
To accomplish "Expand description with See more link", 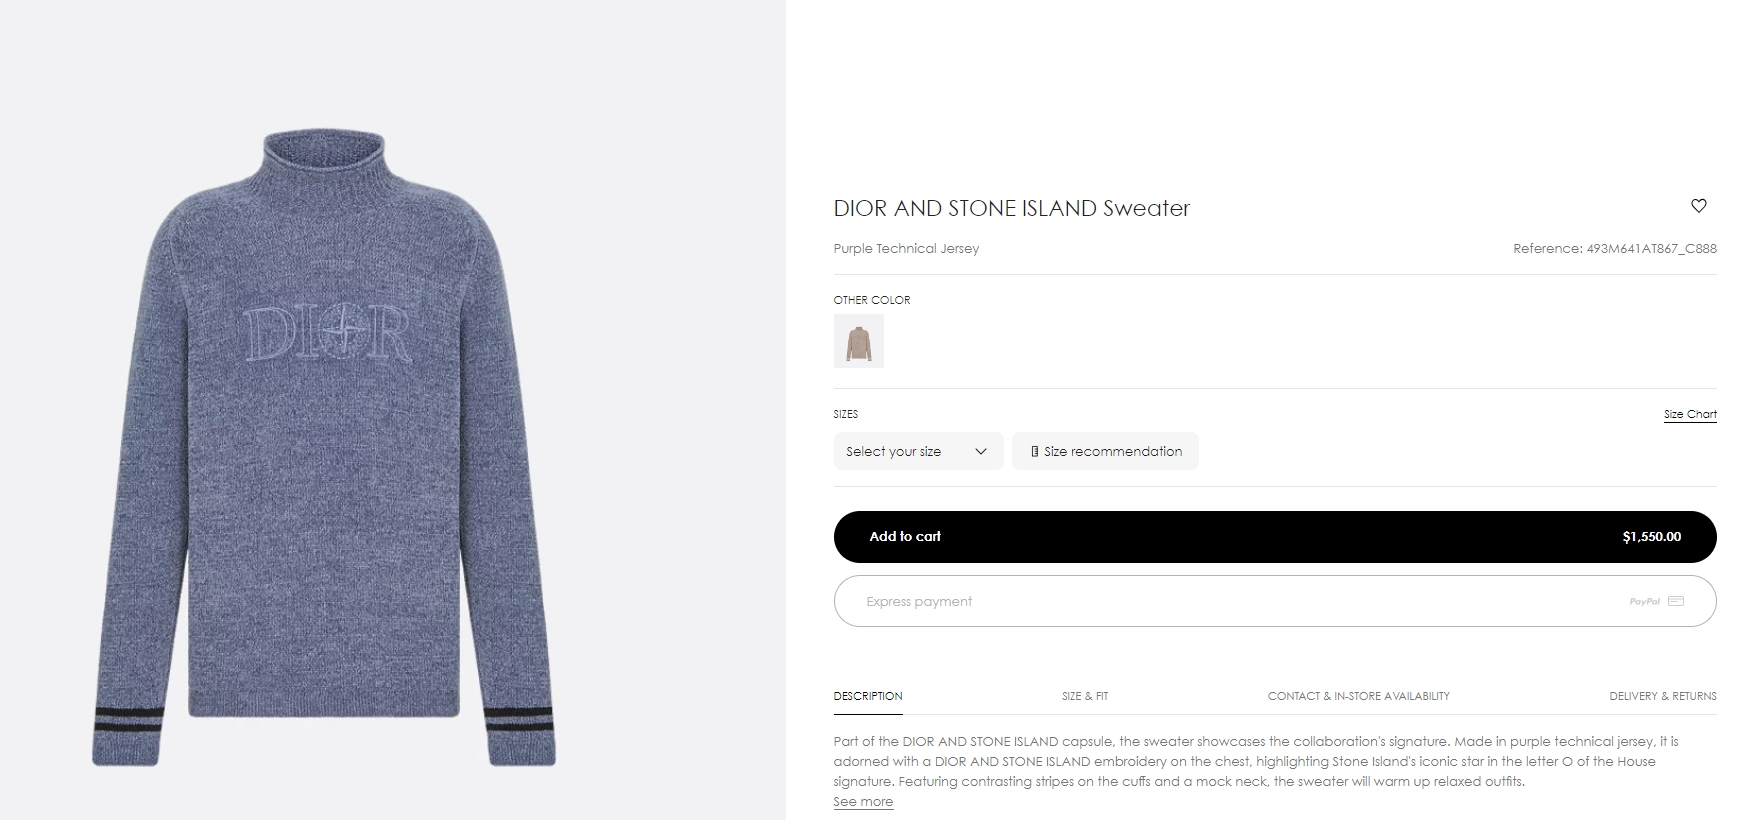I will [863, 802].
